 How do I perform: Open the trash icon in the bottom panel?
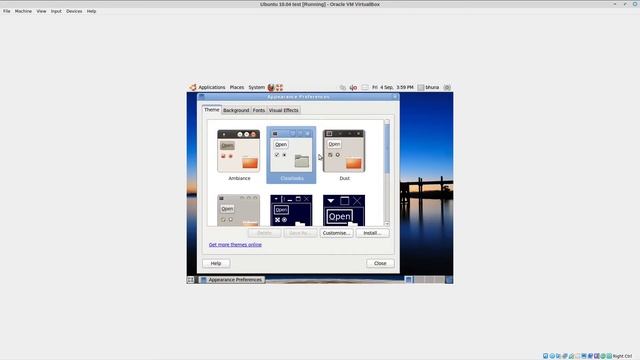click(449, 280)
